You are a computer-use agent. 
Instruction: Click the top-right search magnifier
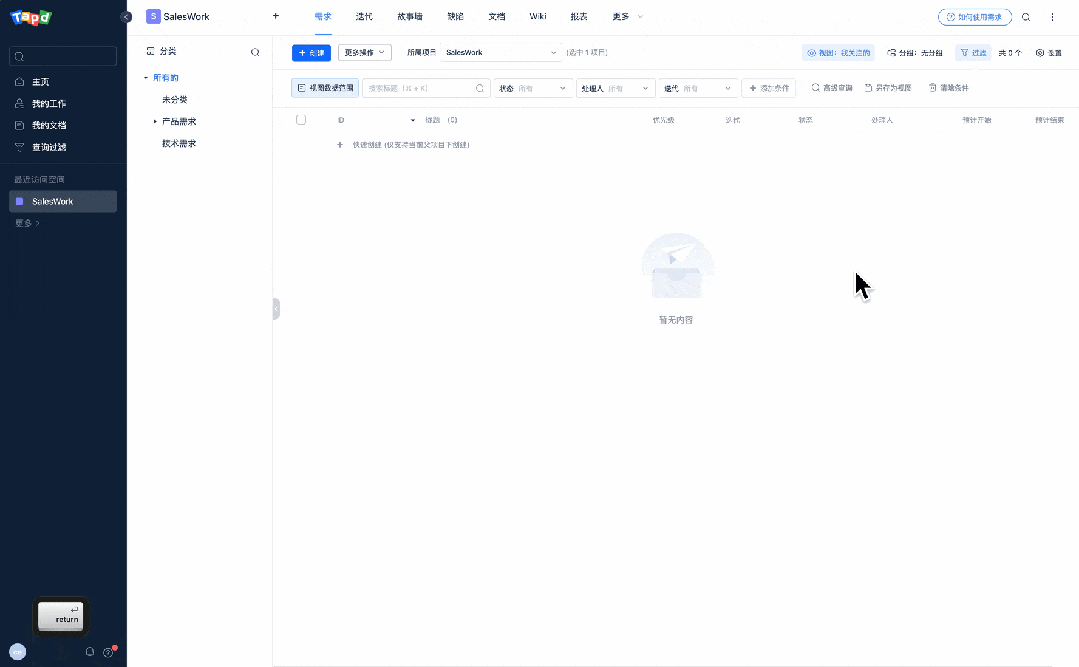tap(1026, 17)
